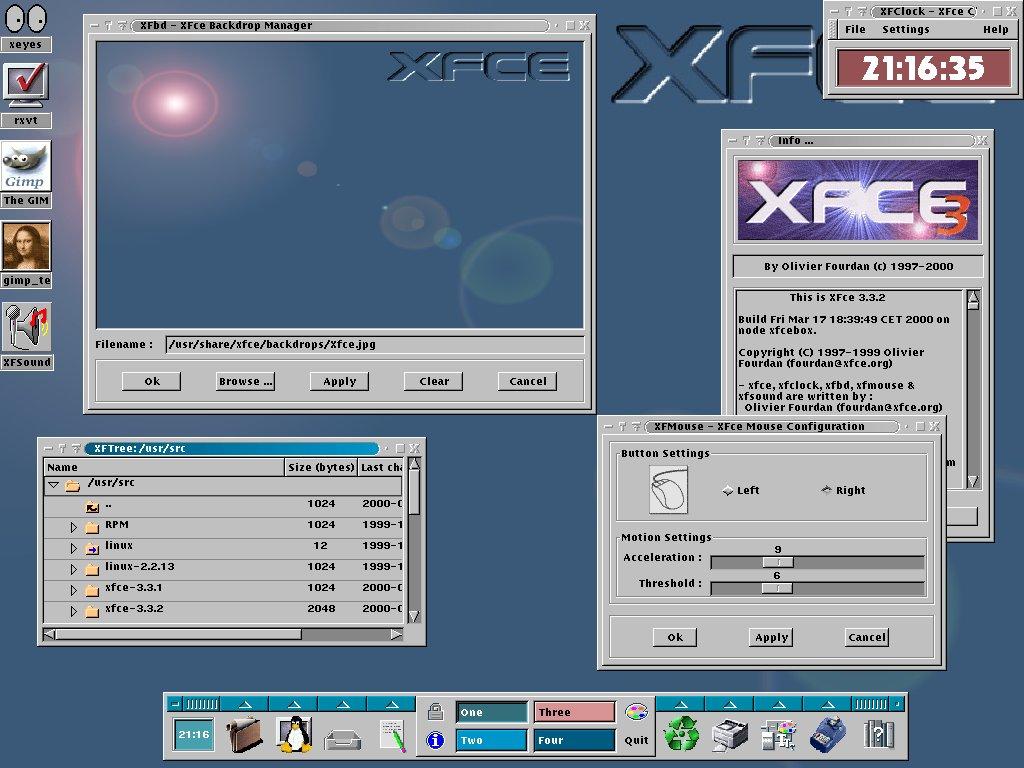1024x768 pixels.
Task: Expand the linux-2.2.13 folder
Action: (74, 569)
